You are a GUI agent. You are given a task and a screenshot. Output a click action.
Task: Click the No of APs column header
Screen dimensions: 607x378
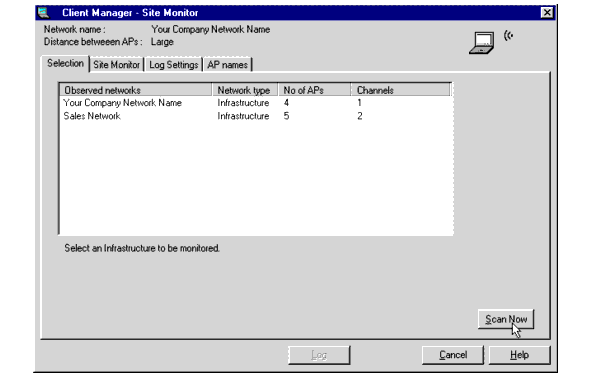(314, 90)
